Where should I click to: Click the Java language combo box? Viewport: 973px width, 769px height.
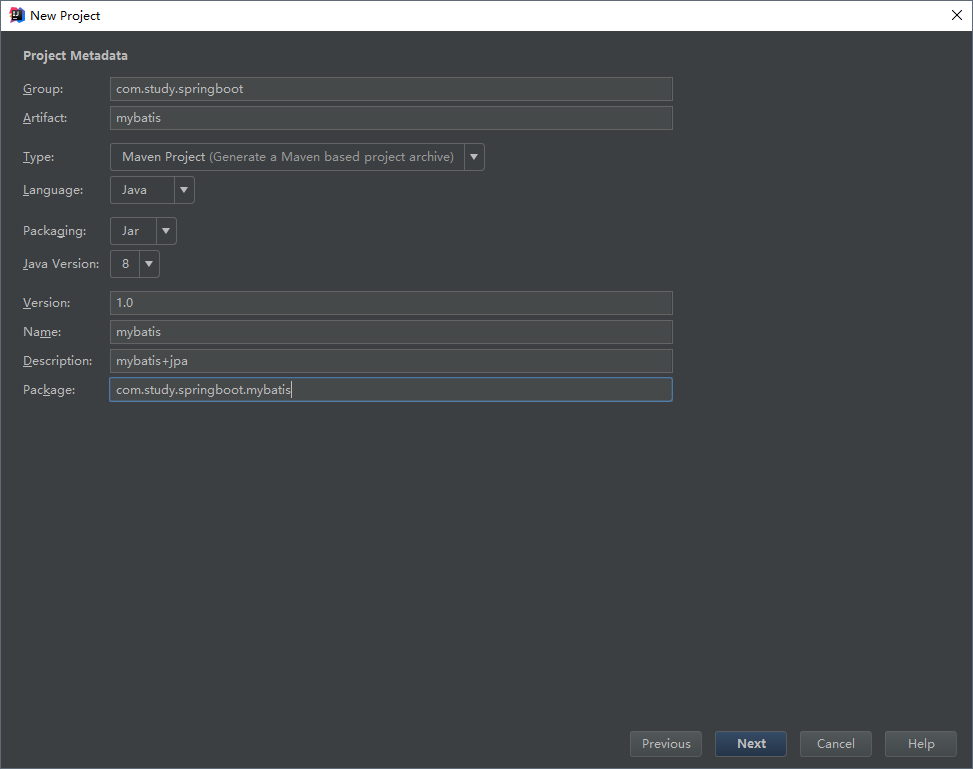pyautogui.click(x=152, y=190)
